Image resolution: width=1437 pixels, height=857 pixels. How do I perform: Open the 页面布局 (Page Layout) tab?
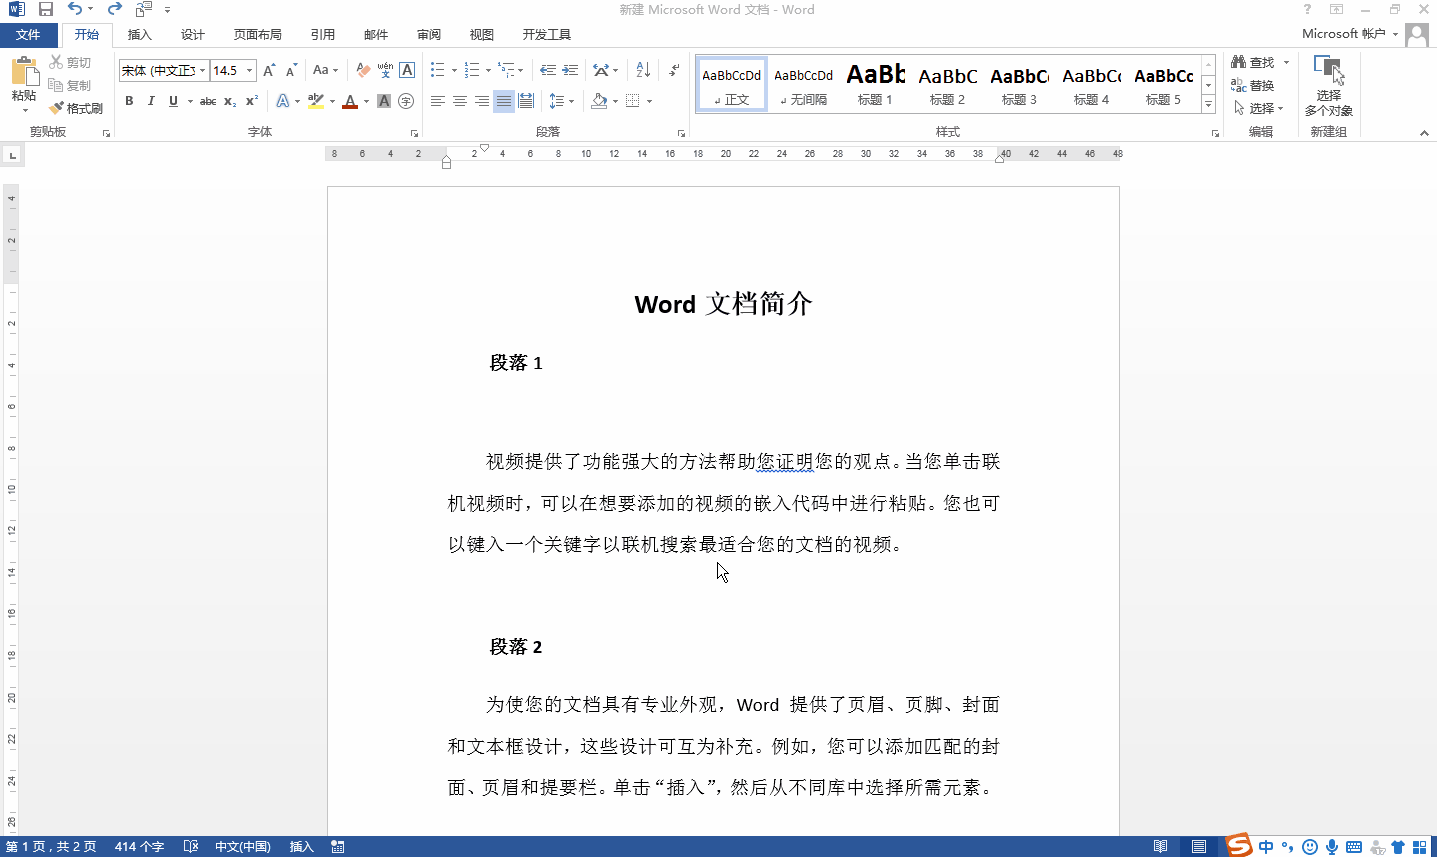pos(257,34)
